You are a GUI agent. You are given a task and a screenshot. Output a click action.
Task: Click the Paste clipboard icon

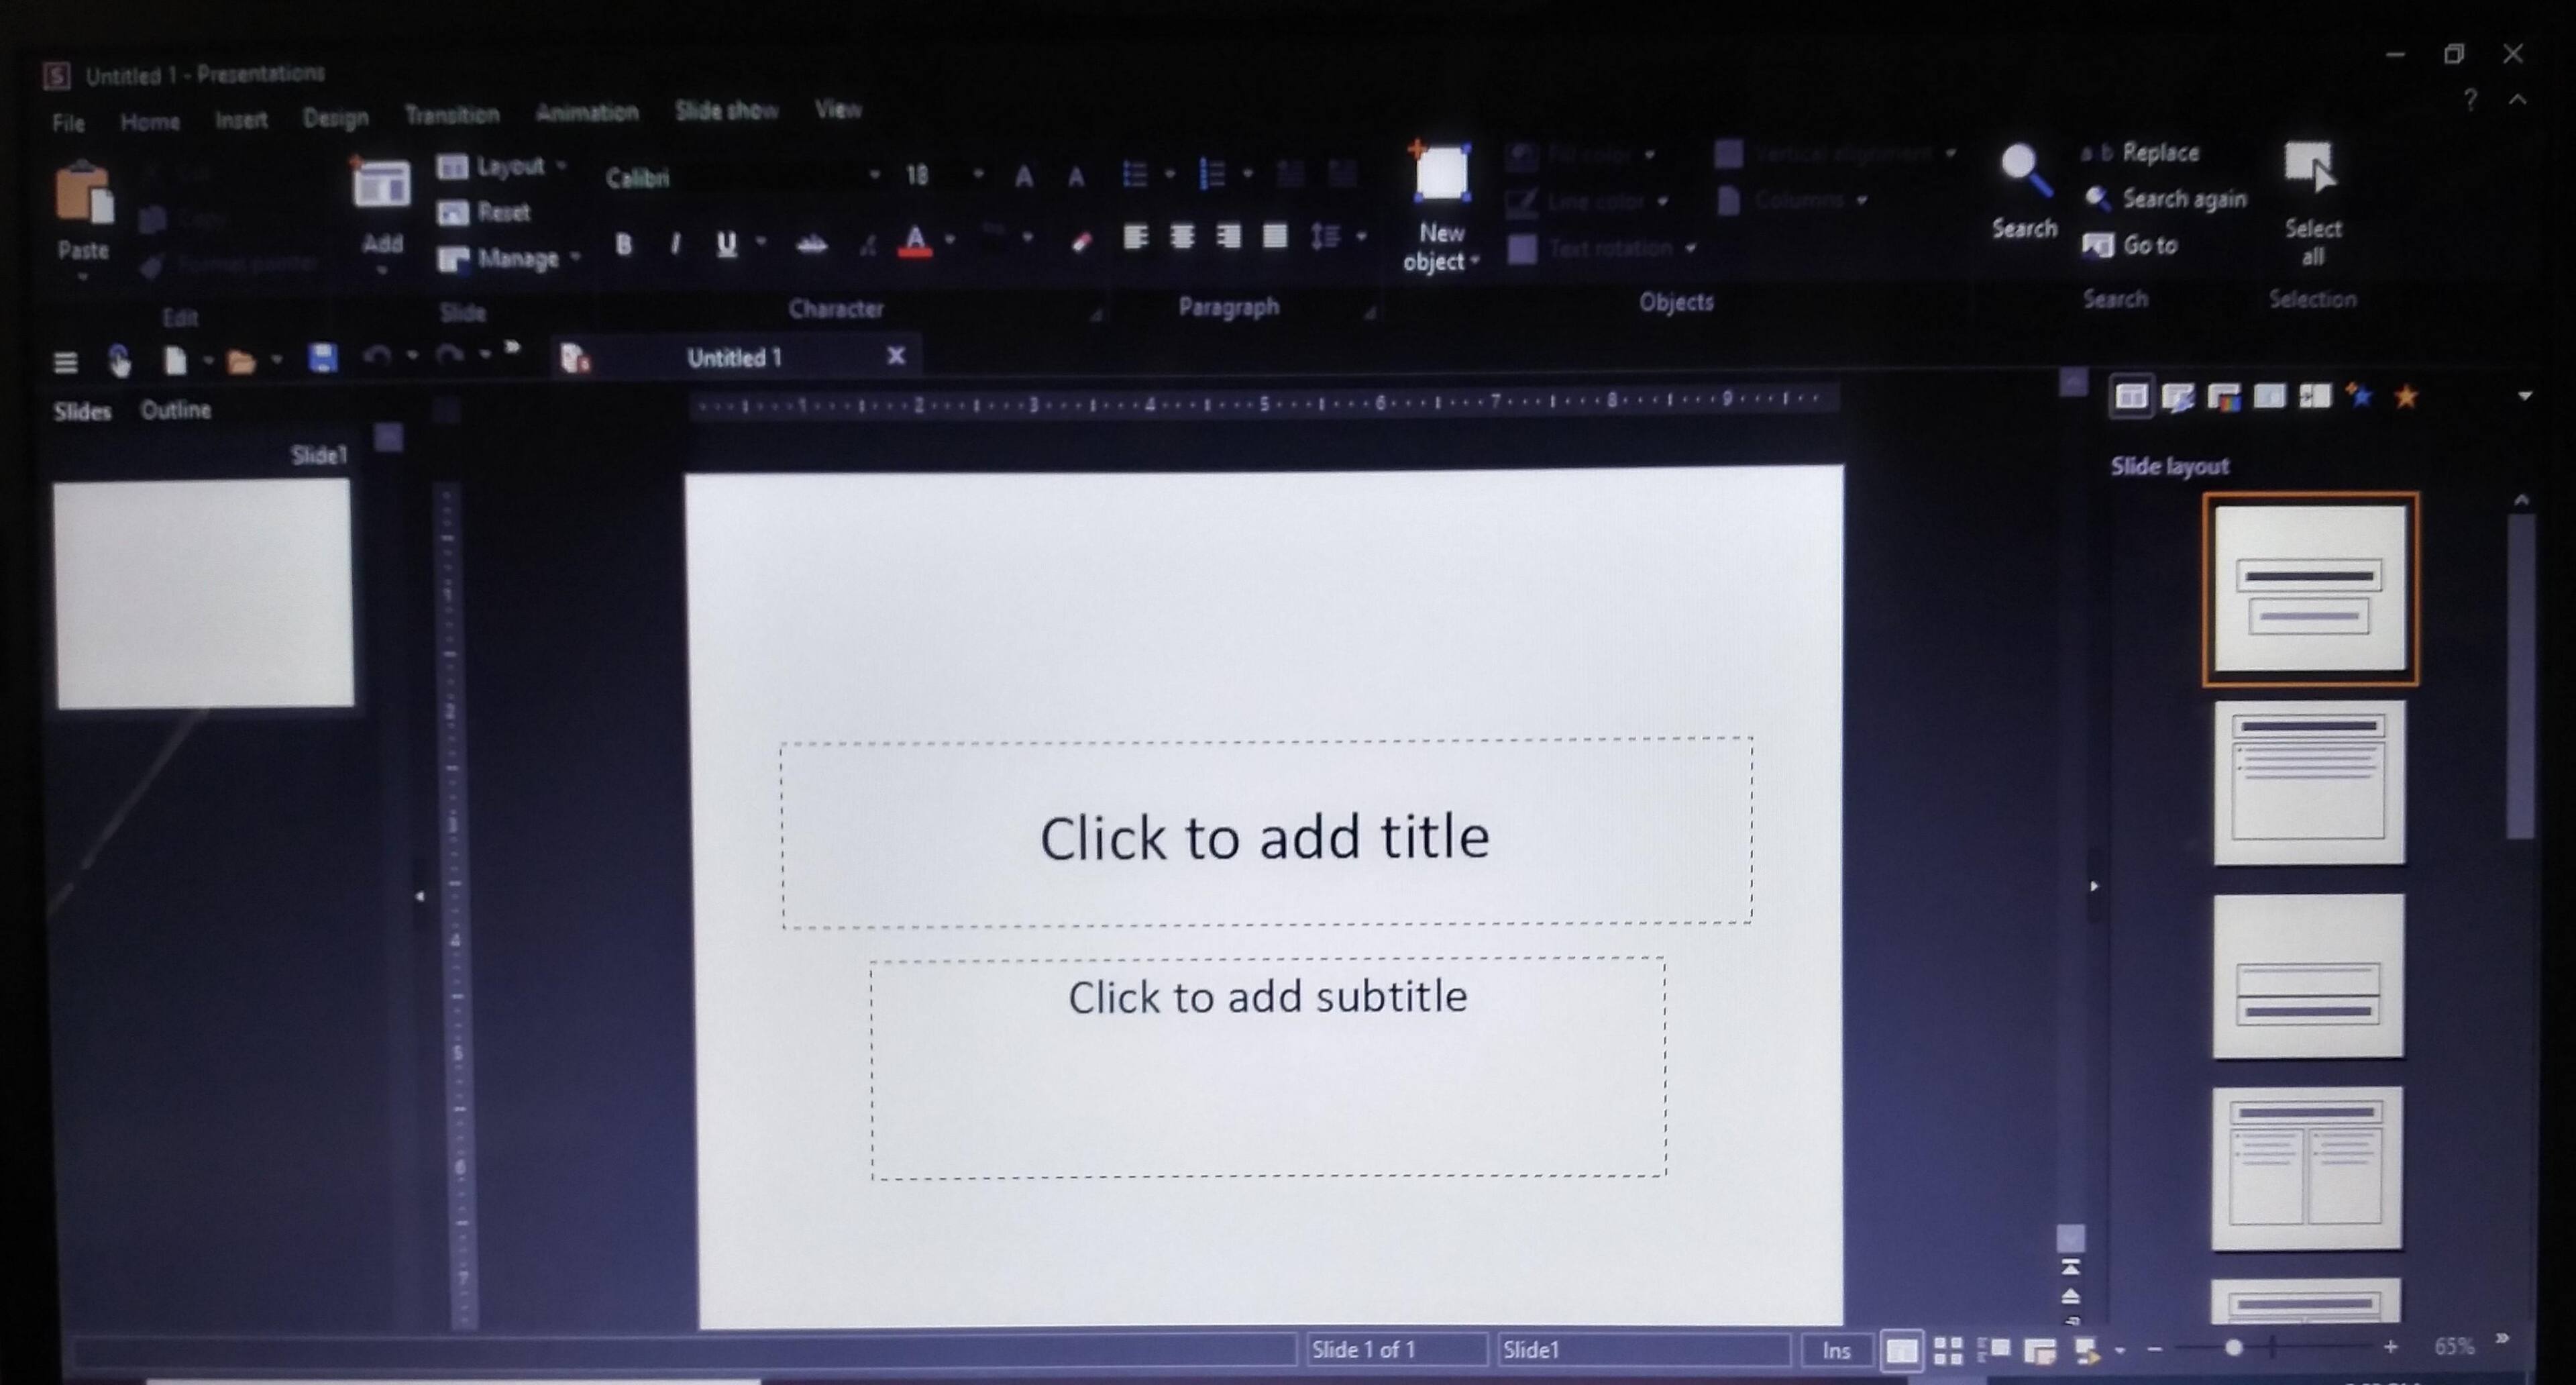pos(84,195)
